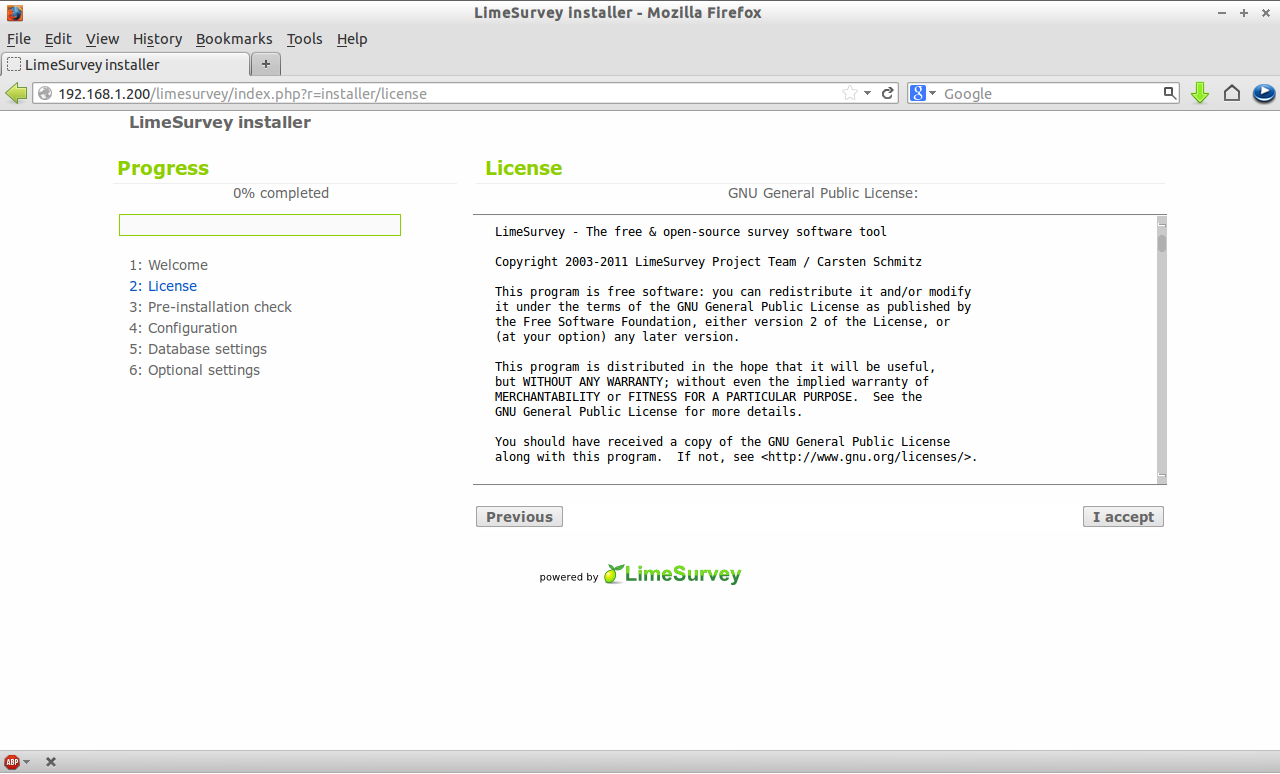Click the 'Copyright 2003-2011 LimeSurvey Project Team' line
Viewport: 1280px width, 774px height.
(708, 262)
